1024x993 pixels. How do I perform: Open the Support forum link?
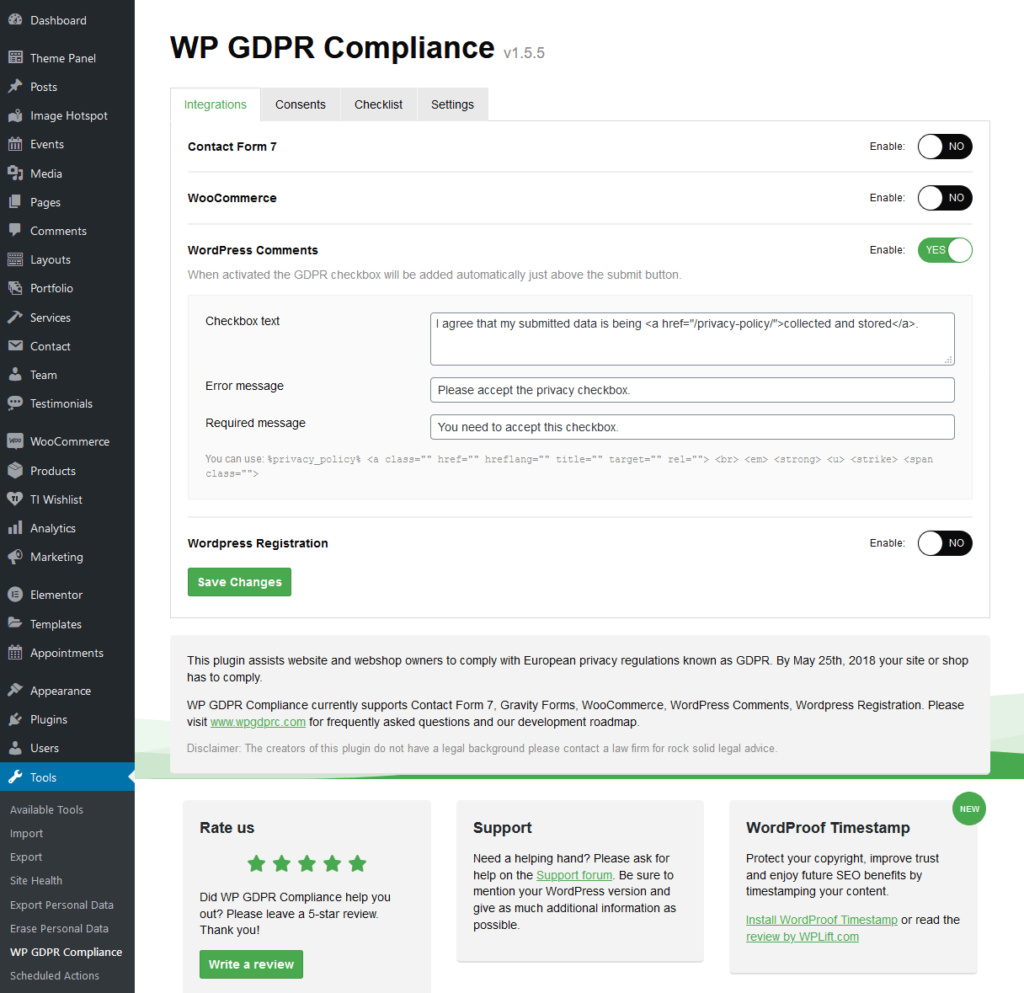(x=574, y=875)
